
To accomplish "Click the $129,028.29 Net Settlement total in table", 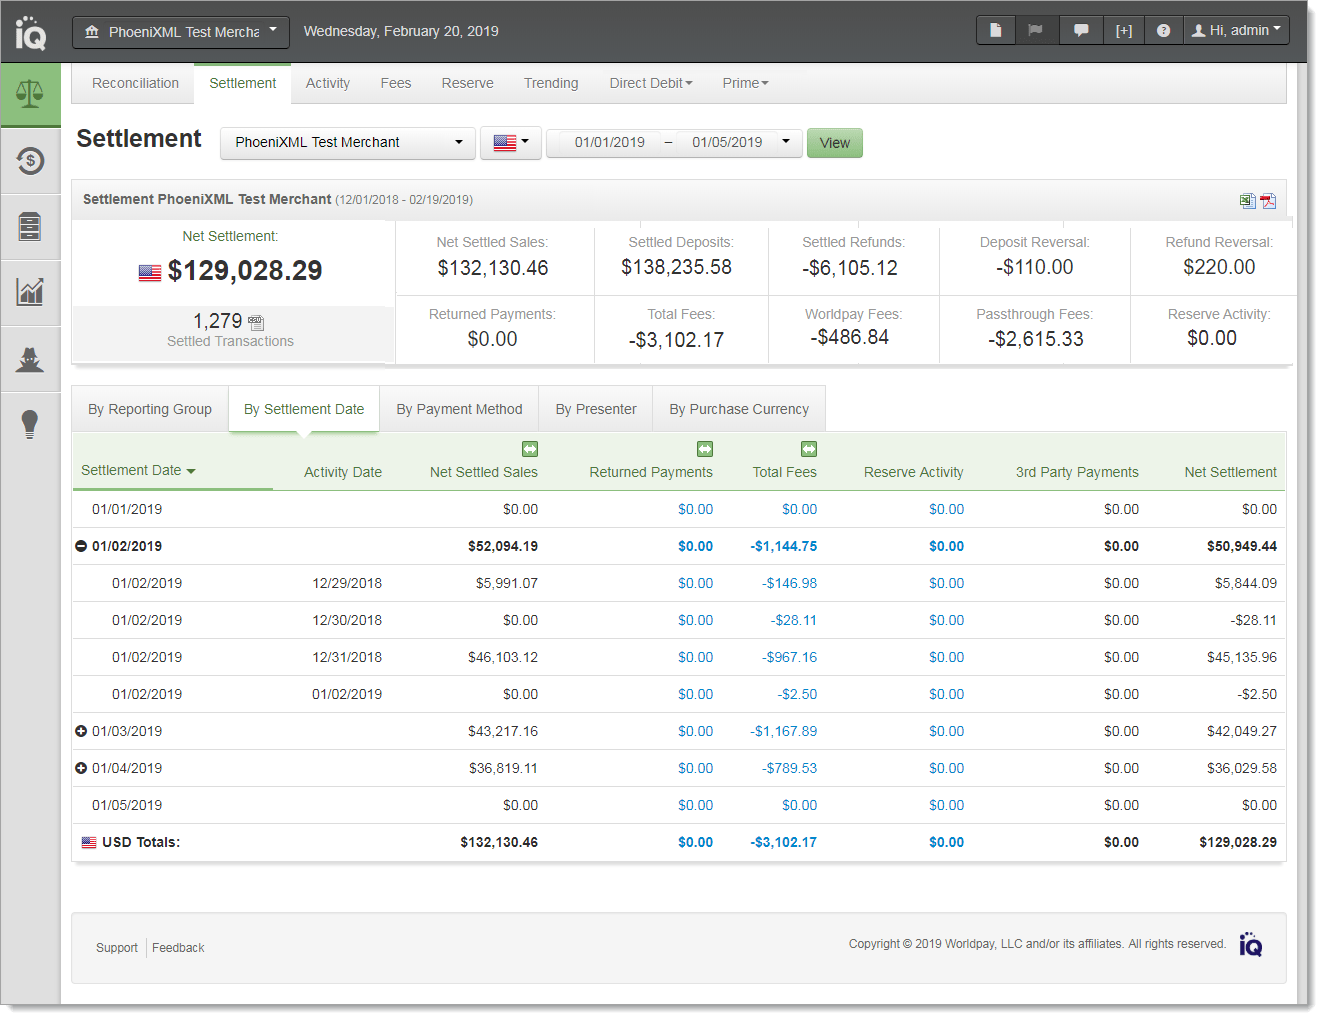I will click(1238, 842).
